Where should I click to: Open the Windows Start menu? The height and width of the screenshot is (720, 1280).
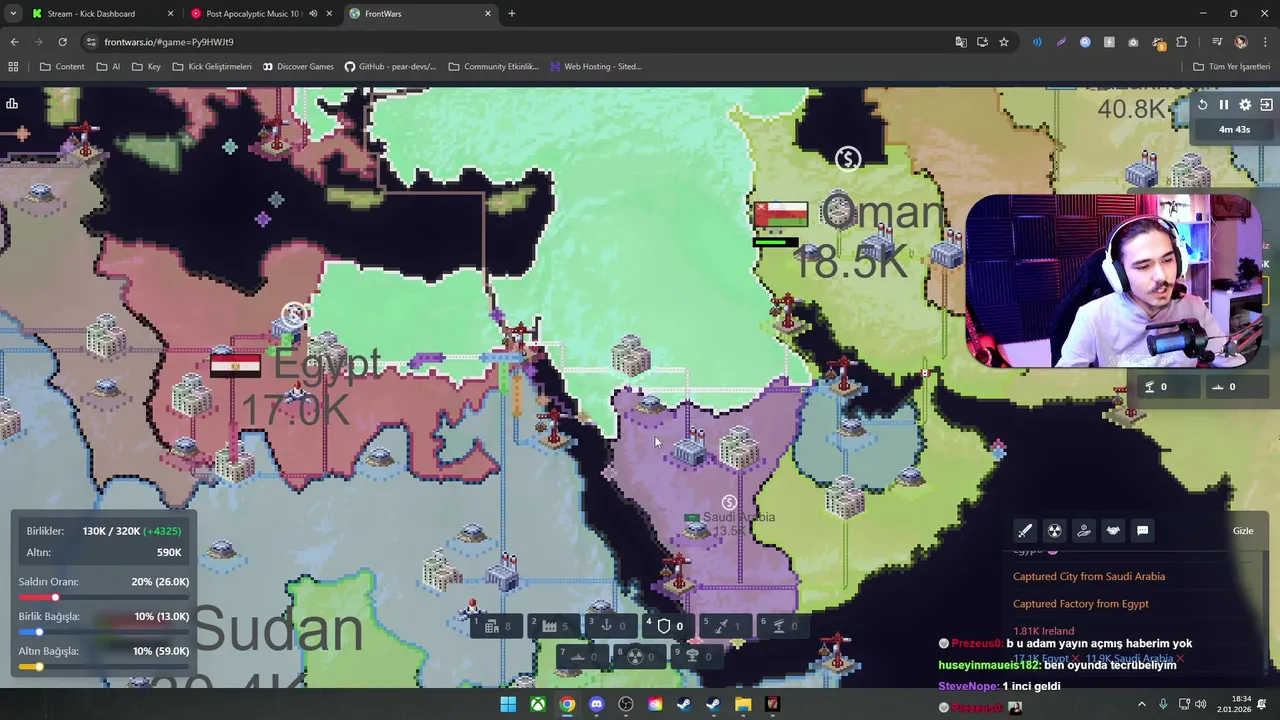(508, 705)
